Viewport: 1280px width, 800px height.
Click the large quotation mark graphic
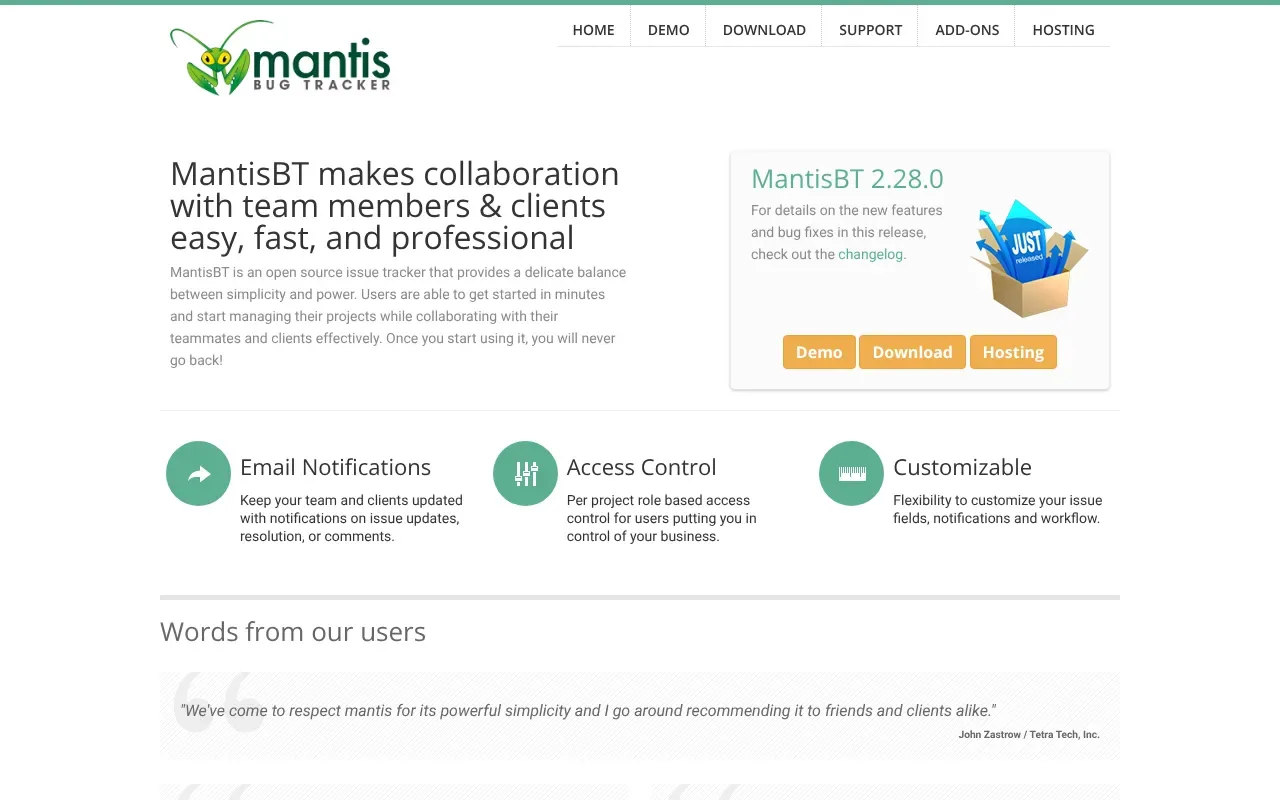tap(216, 702)
